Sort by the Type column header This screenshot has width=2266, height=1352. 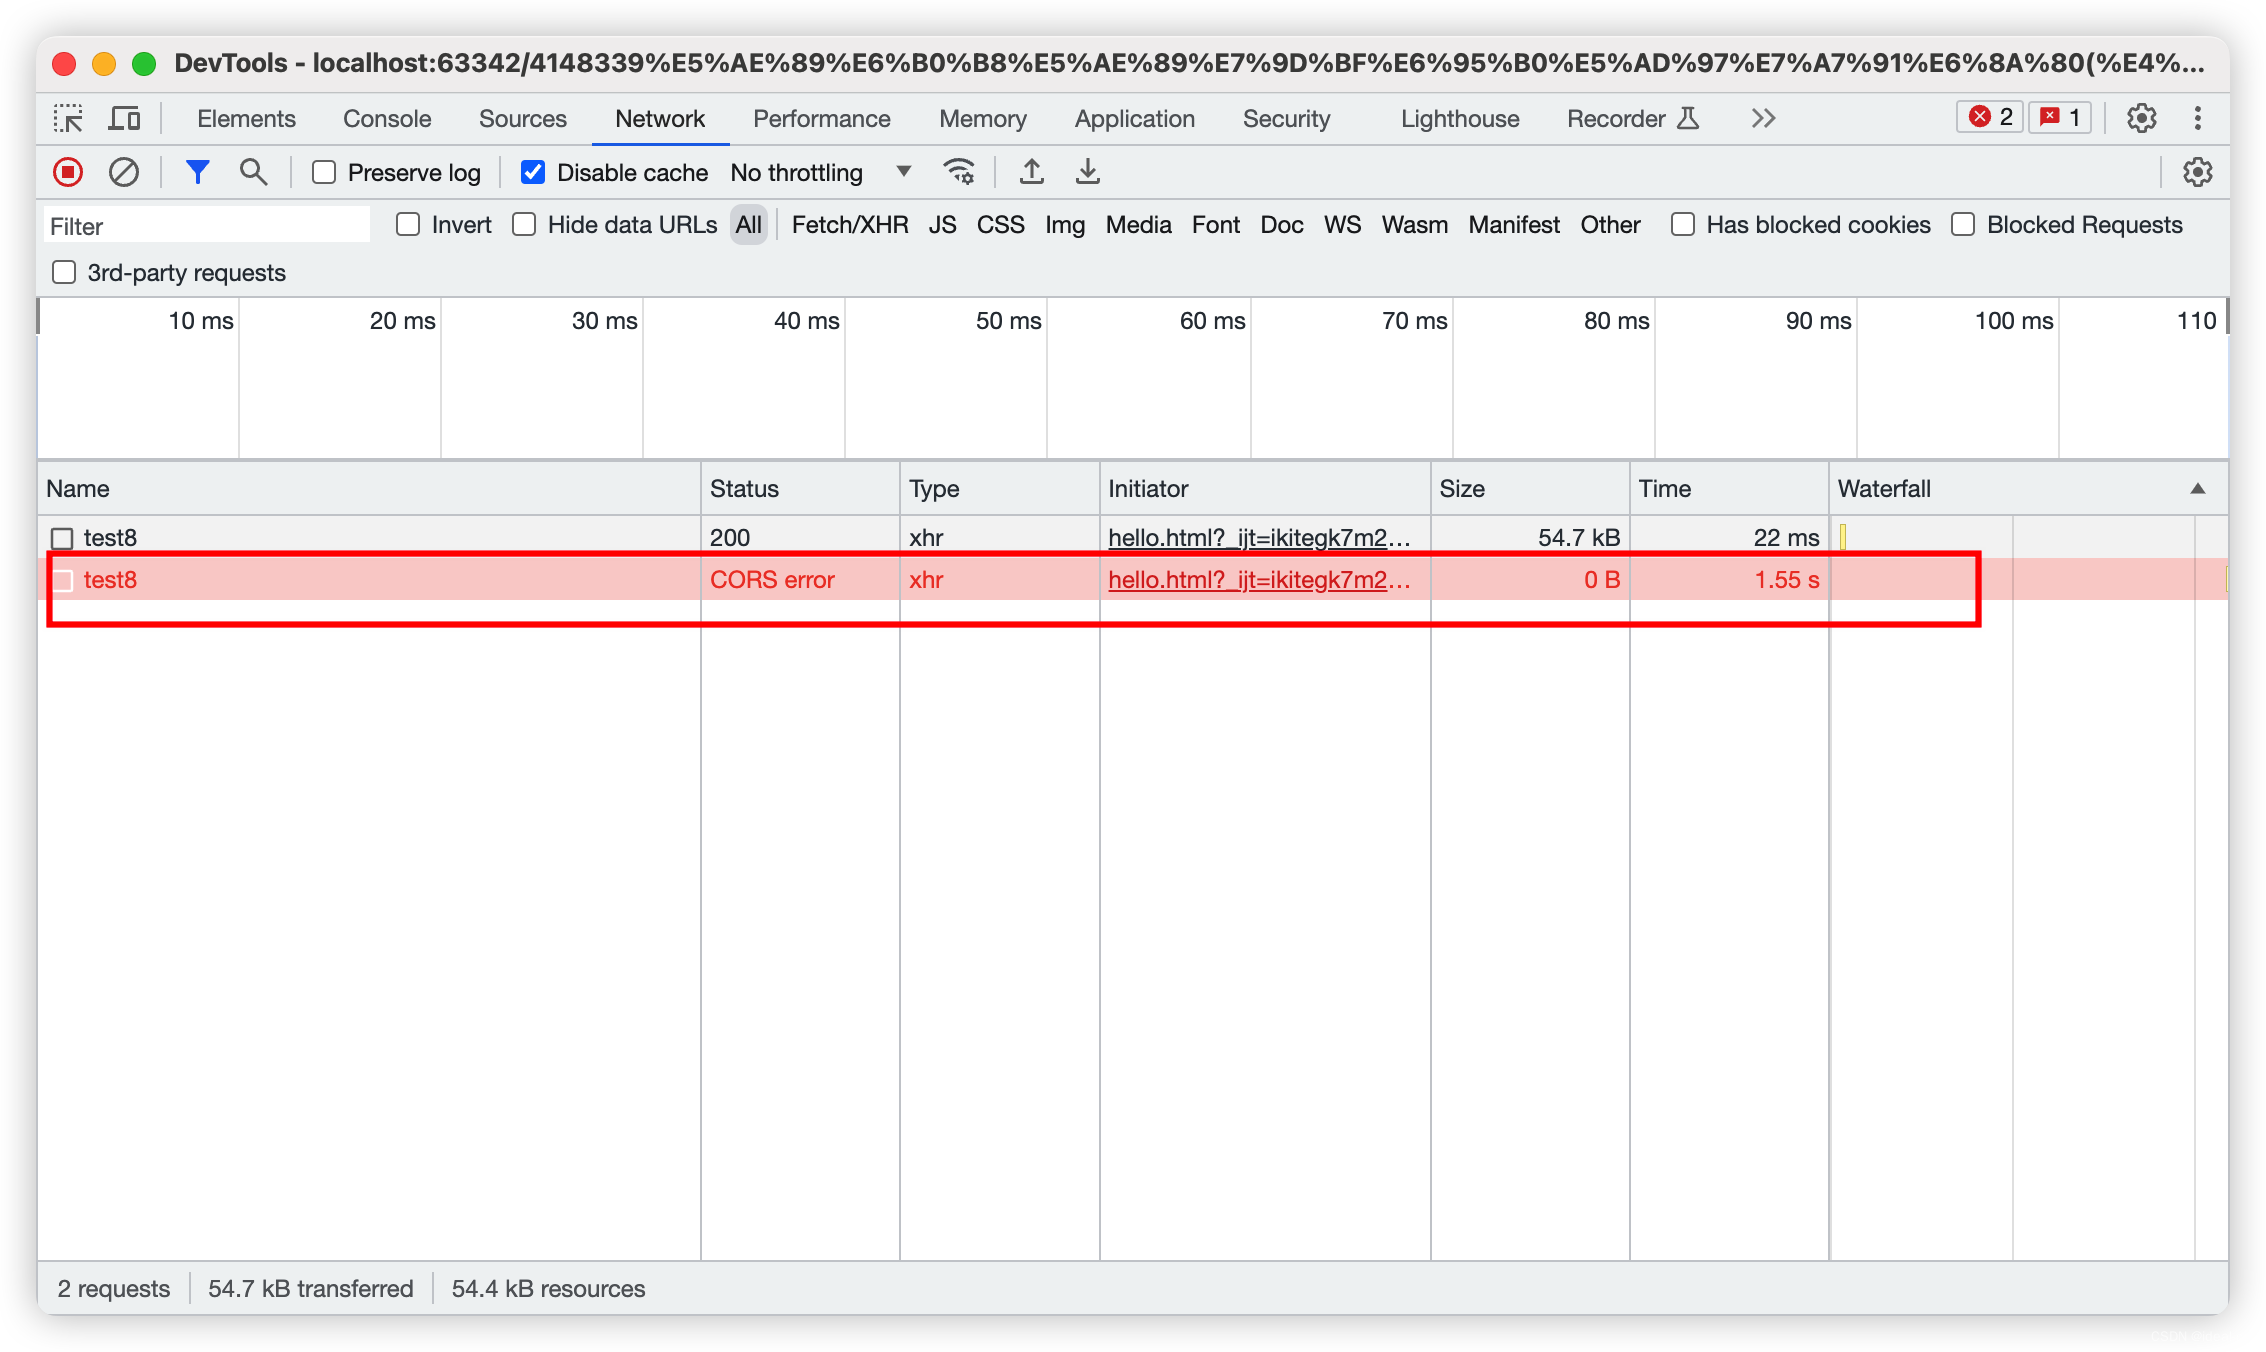[999, 488]
